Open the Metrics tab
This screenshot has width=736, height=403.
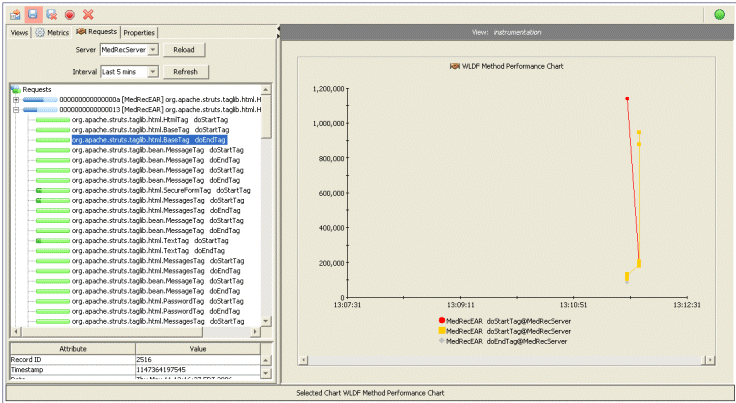52,32
